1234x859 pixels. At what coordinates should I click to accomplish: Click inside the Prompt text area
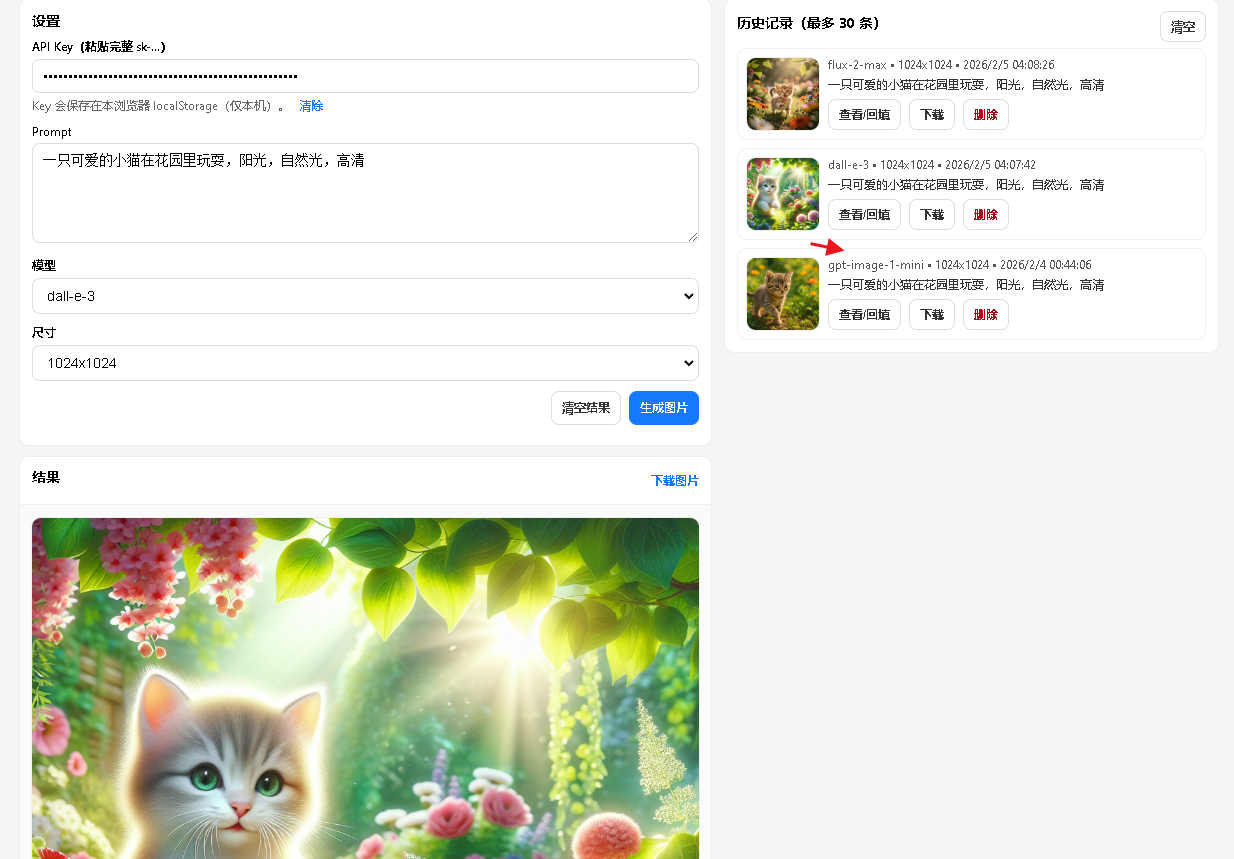point(365,192)
